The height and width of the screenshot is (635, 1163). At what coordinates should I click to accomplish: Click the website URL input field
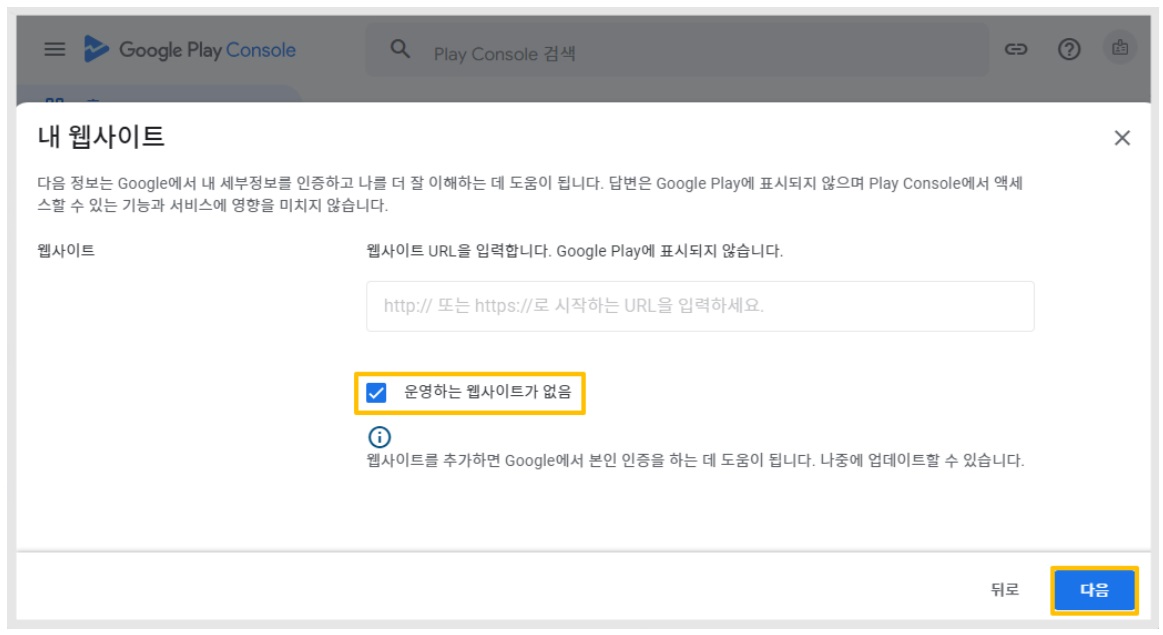click(700, 306)
